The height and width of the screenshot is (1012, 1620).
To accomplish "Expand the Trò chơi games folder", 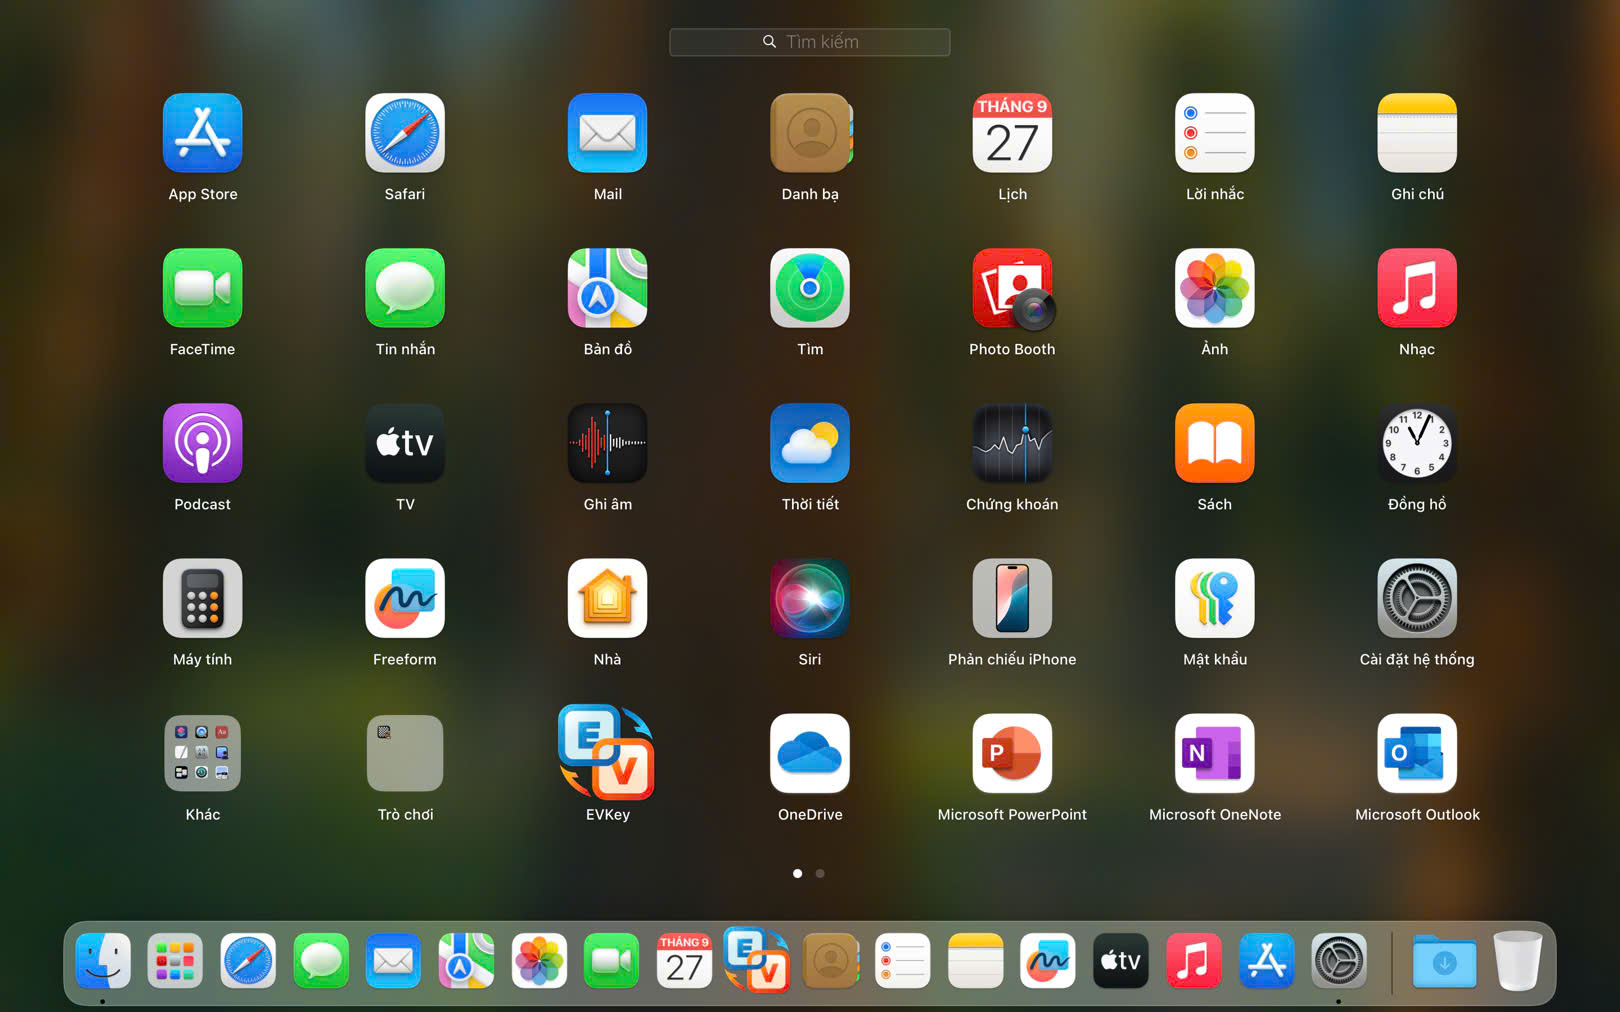I will click(x=405, y=754).
